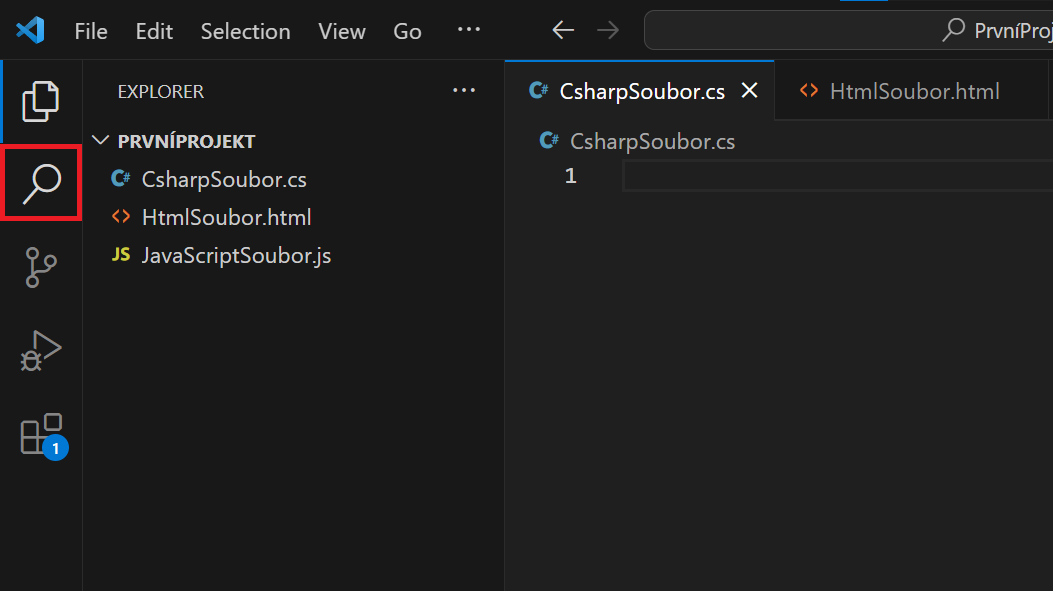Click the CsharpSoubor.cs breadcrumb label

point(652,141)
